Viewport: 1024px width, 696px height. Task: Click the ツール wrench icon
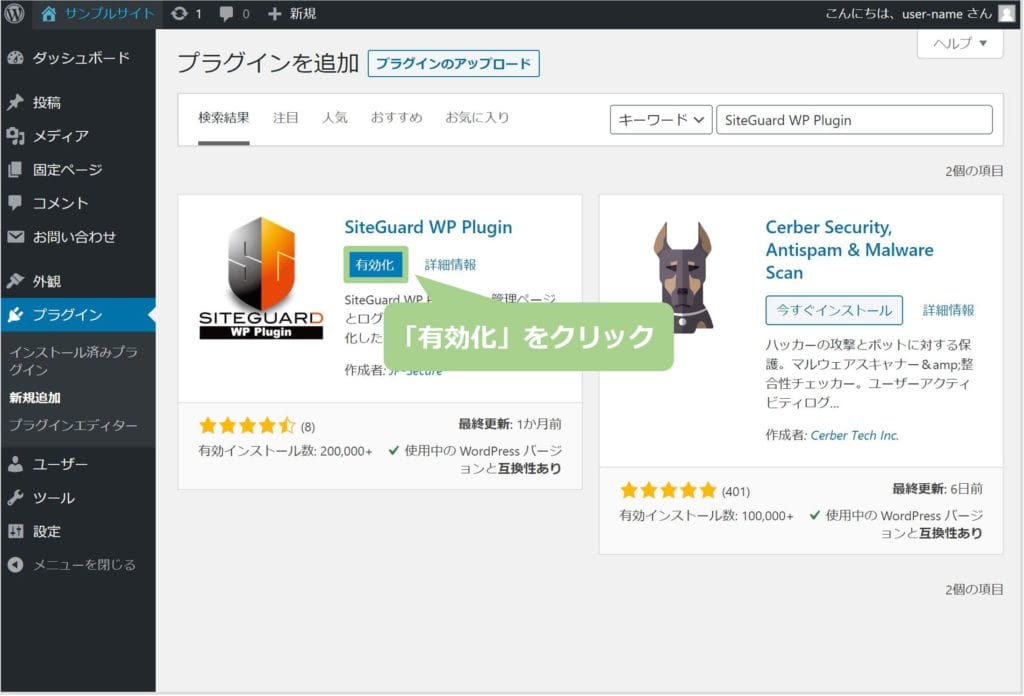(x=16, y=498)
